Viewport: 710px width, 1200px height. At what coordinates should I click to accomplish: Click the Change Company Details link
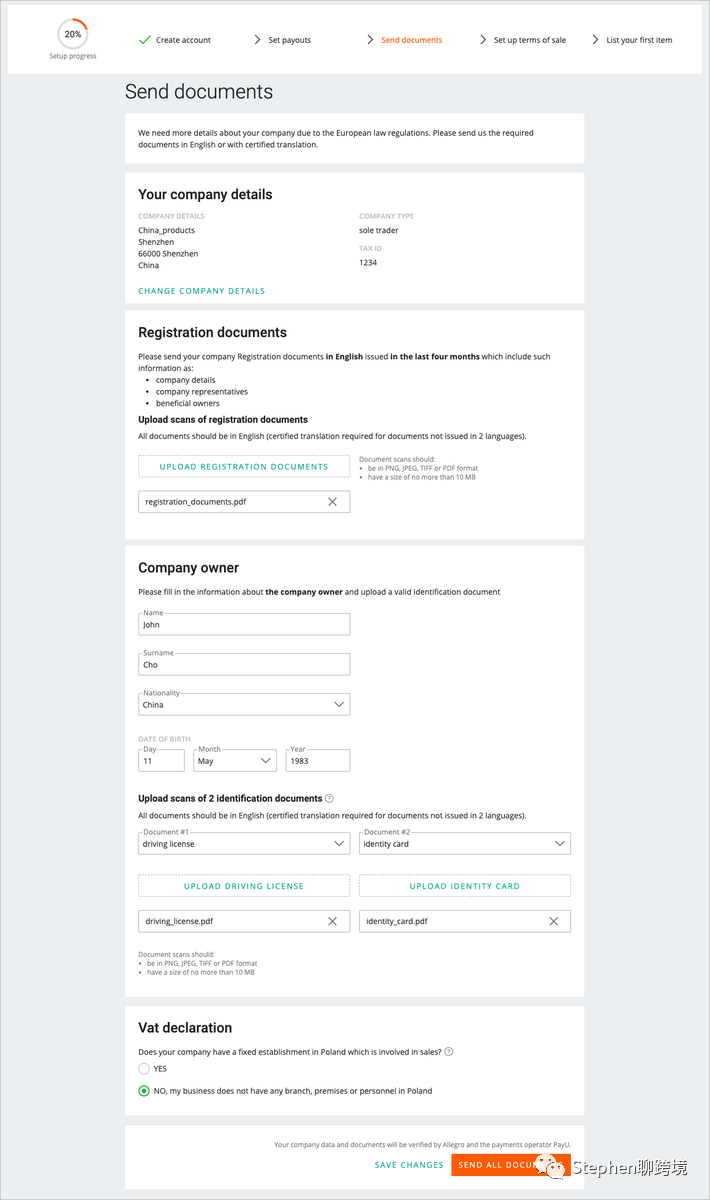pyautogui.click(x=202, y=291)
